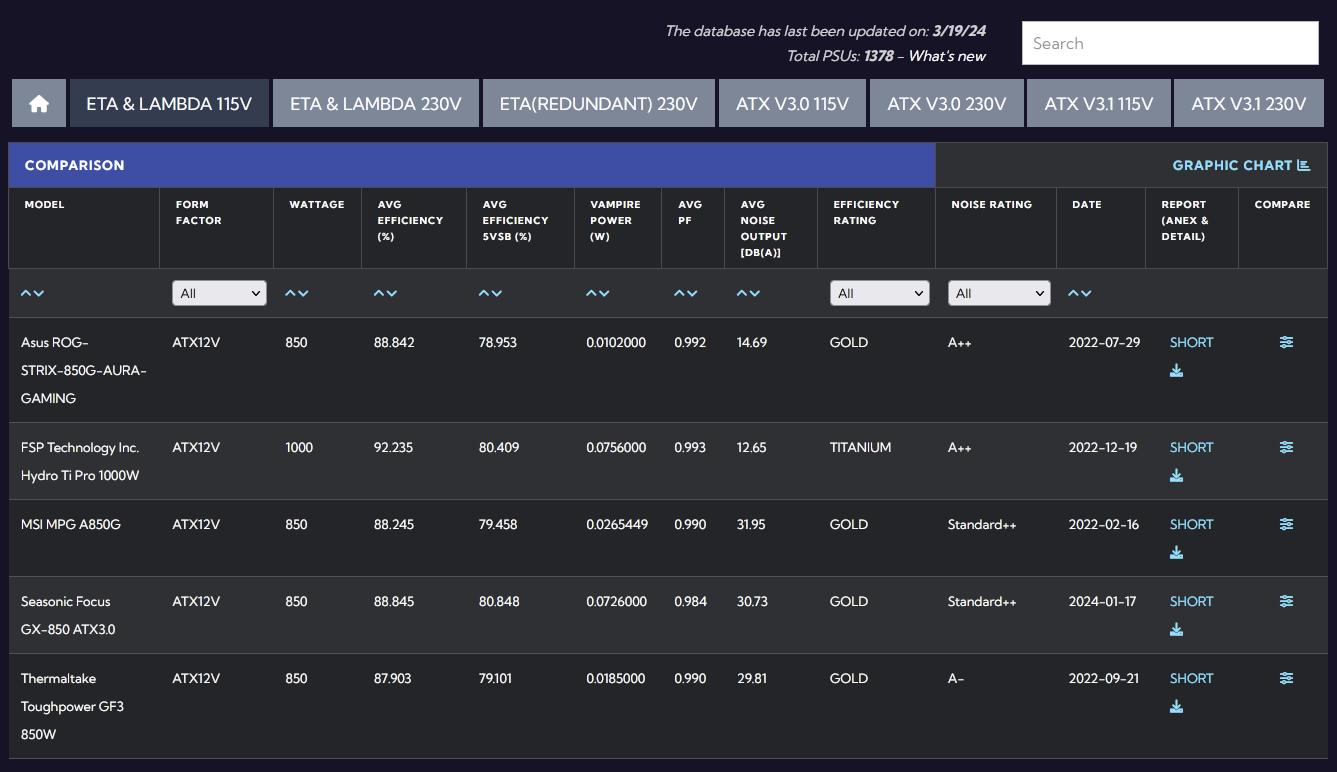1337x772 pixels.
Task: Sort Date ascending with up arrow
Action: pos(1074,293)
